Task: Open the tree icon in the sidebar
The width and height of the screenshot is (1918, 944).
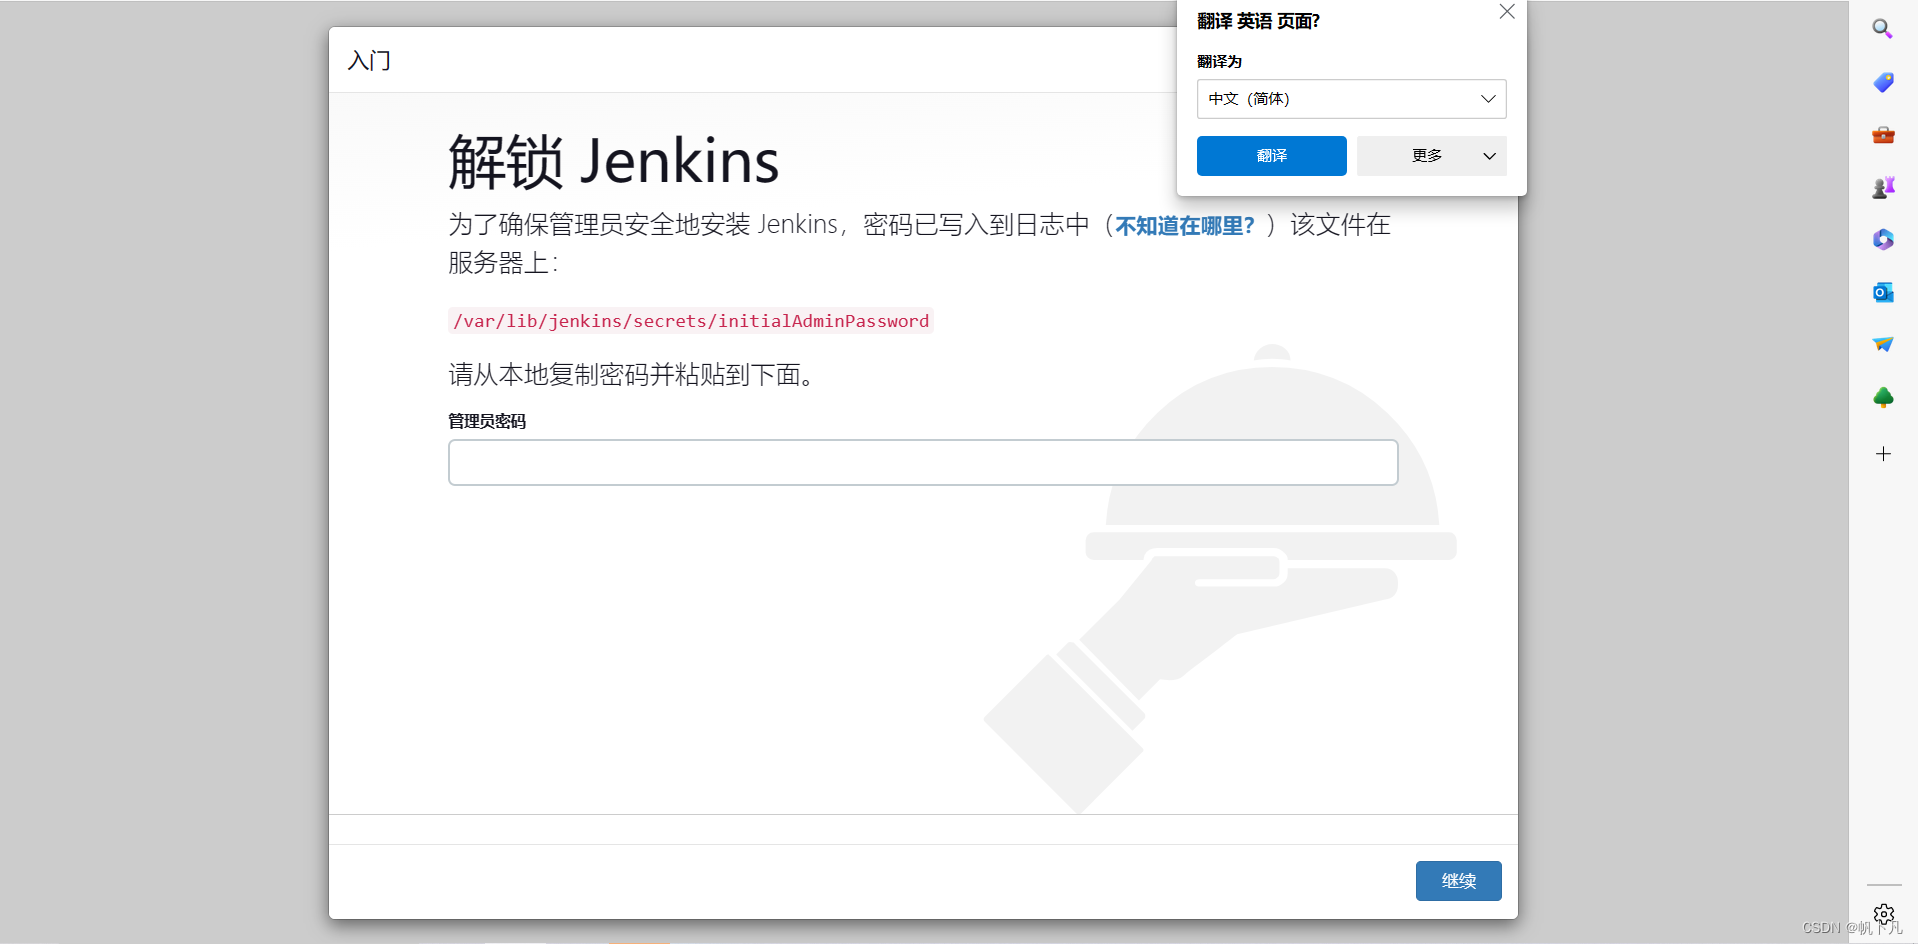Action: coord(1883,397)
